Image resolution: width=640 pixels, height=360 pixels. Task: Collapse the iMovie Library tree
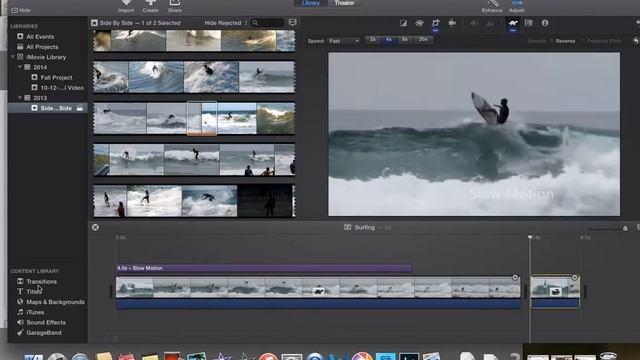(13, 57)
